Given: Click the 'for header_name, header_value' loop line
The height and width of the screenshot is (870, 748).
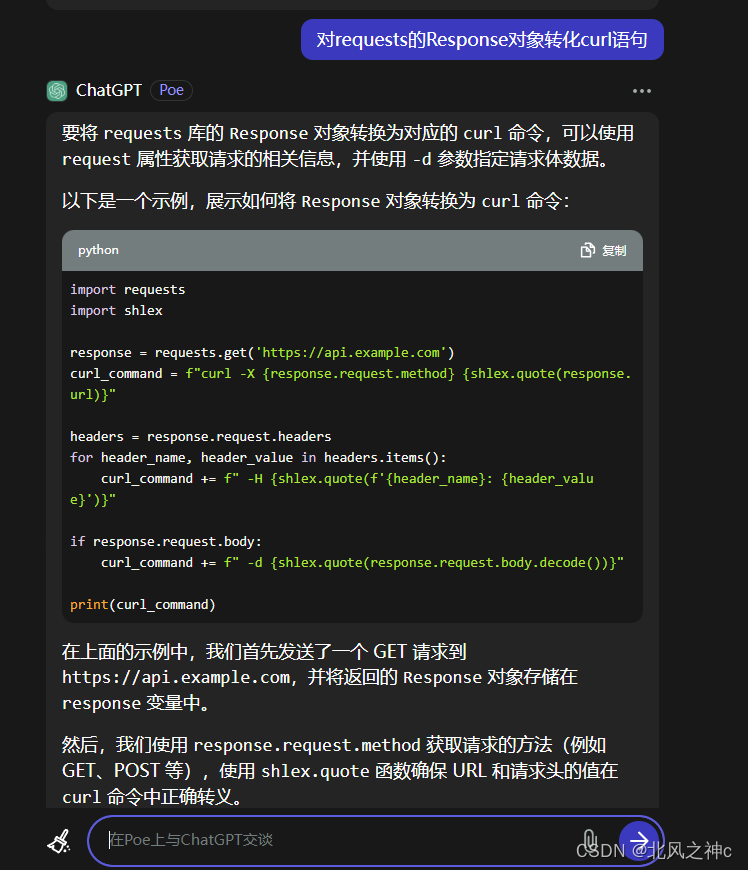Looking at the screenshot, I should 258,458.
